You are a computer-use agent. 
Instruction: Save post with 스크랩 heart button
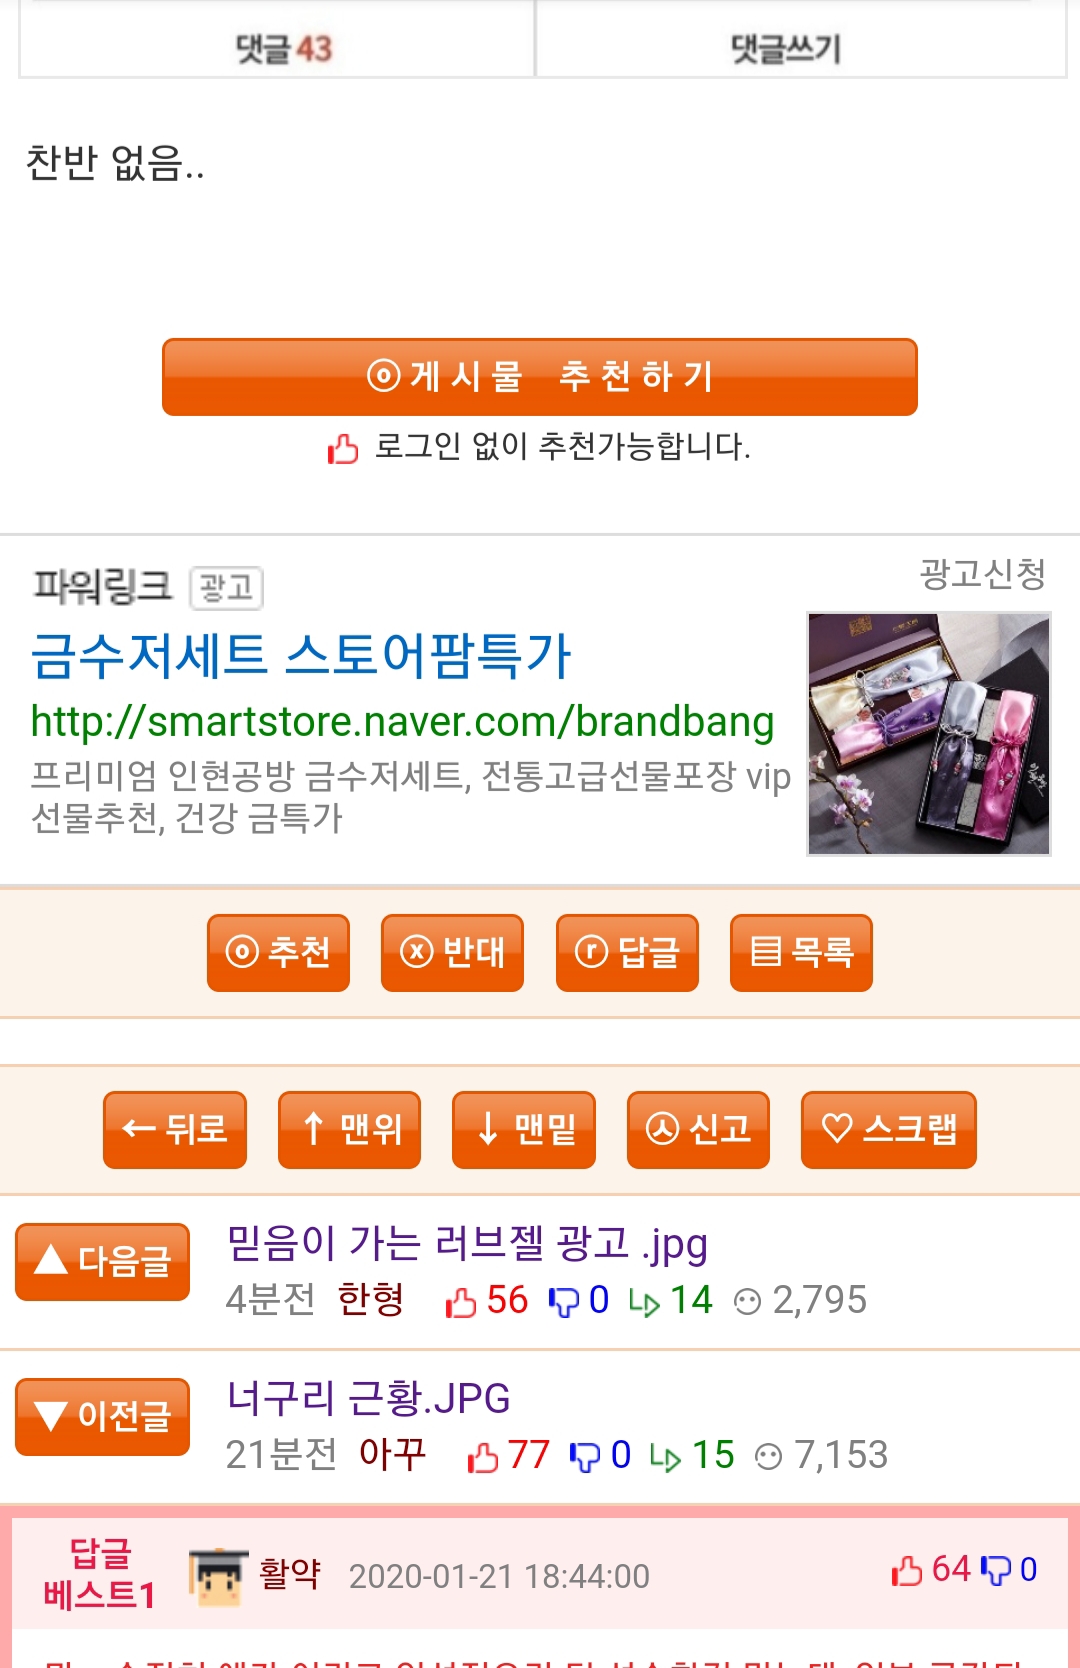889,1129
